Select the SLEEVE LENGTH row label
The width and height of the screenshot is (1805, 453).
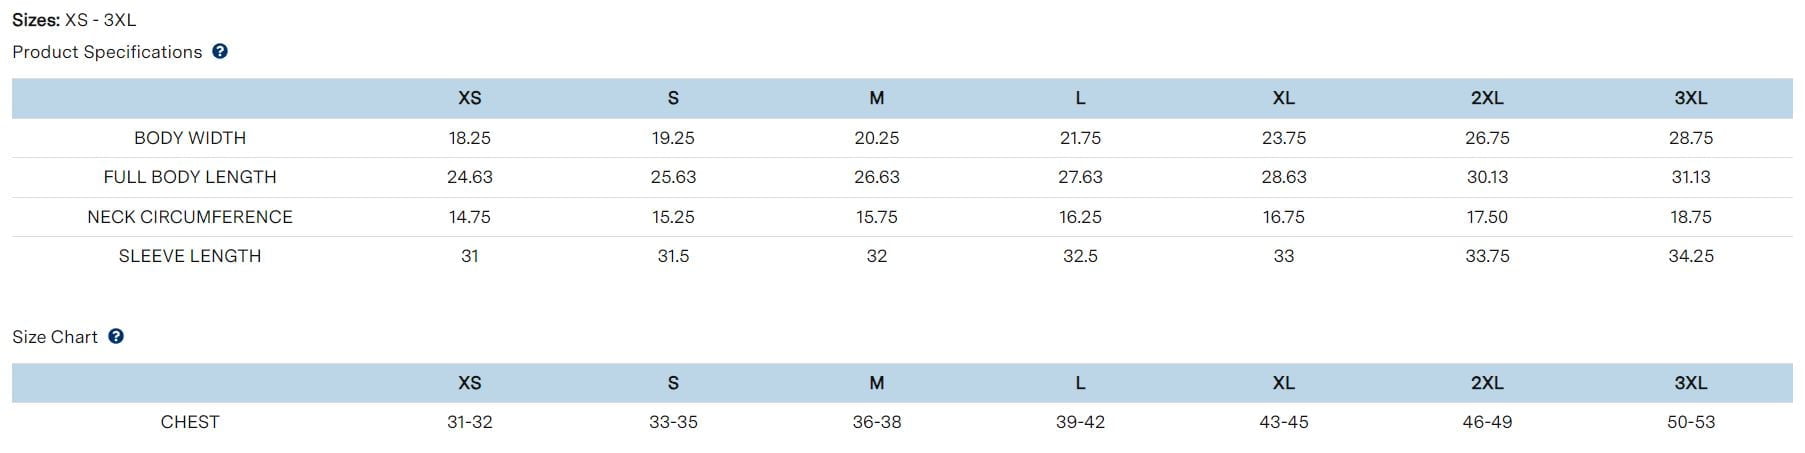tap(190, 256)
